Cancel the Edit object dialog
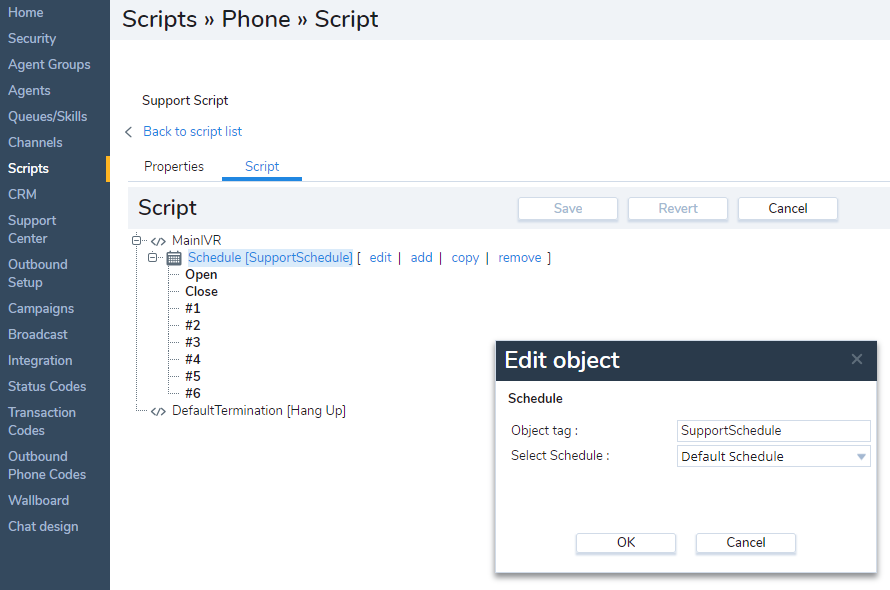 coord(746,542)
